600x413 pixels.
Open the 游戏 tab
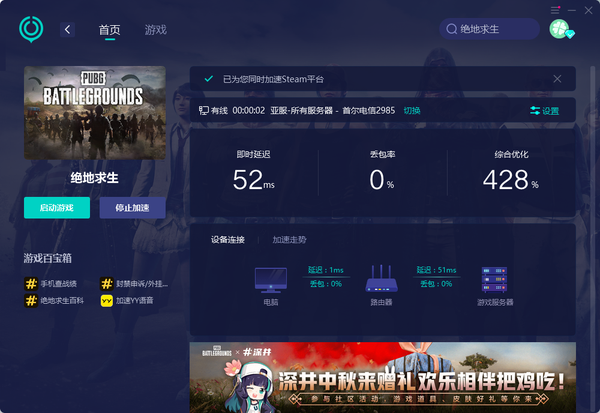click(156, 29)
